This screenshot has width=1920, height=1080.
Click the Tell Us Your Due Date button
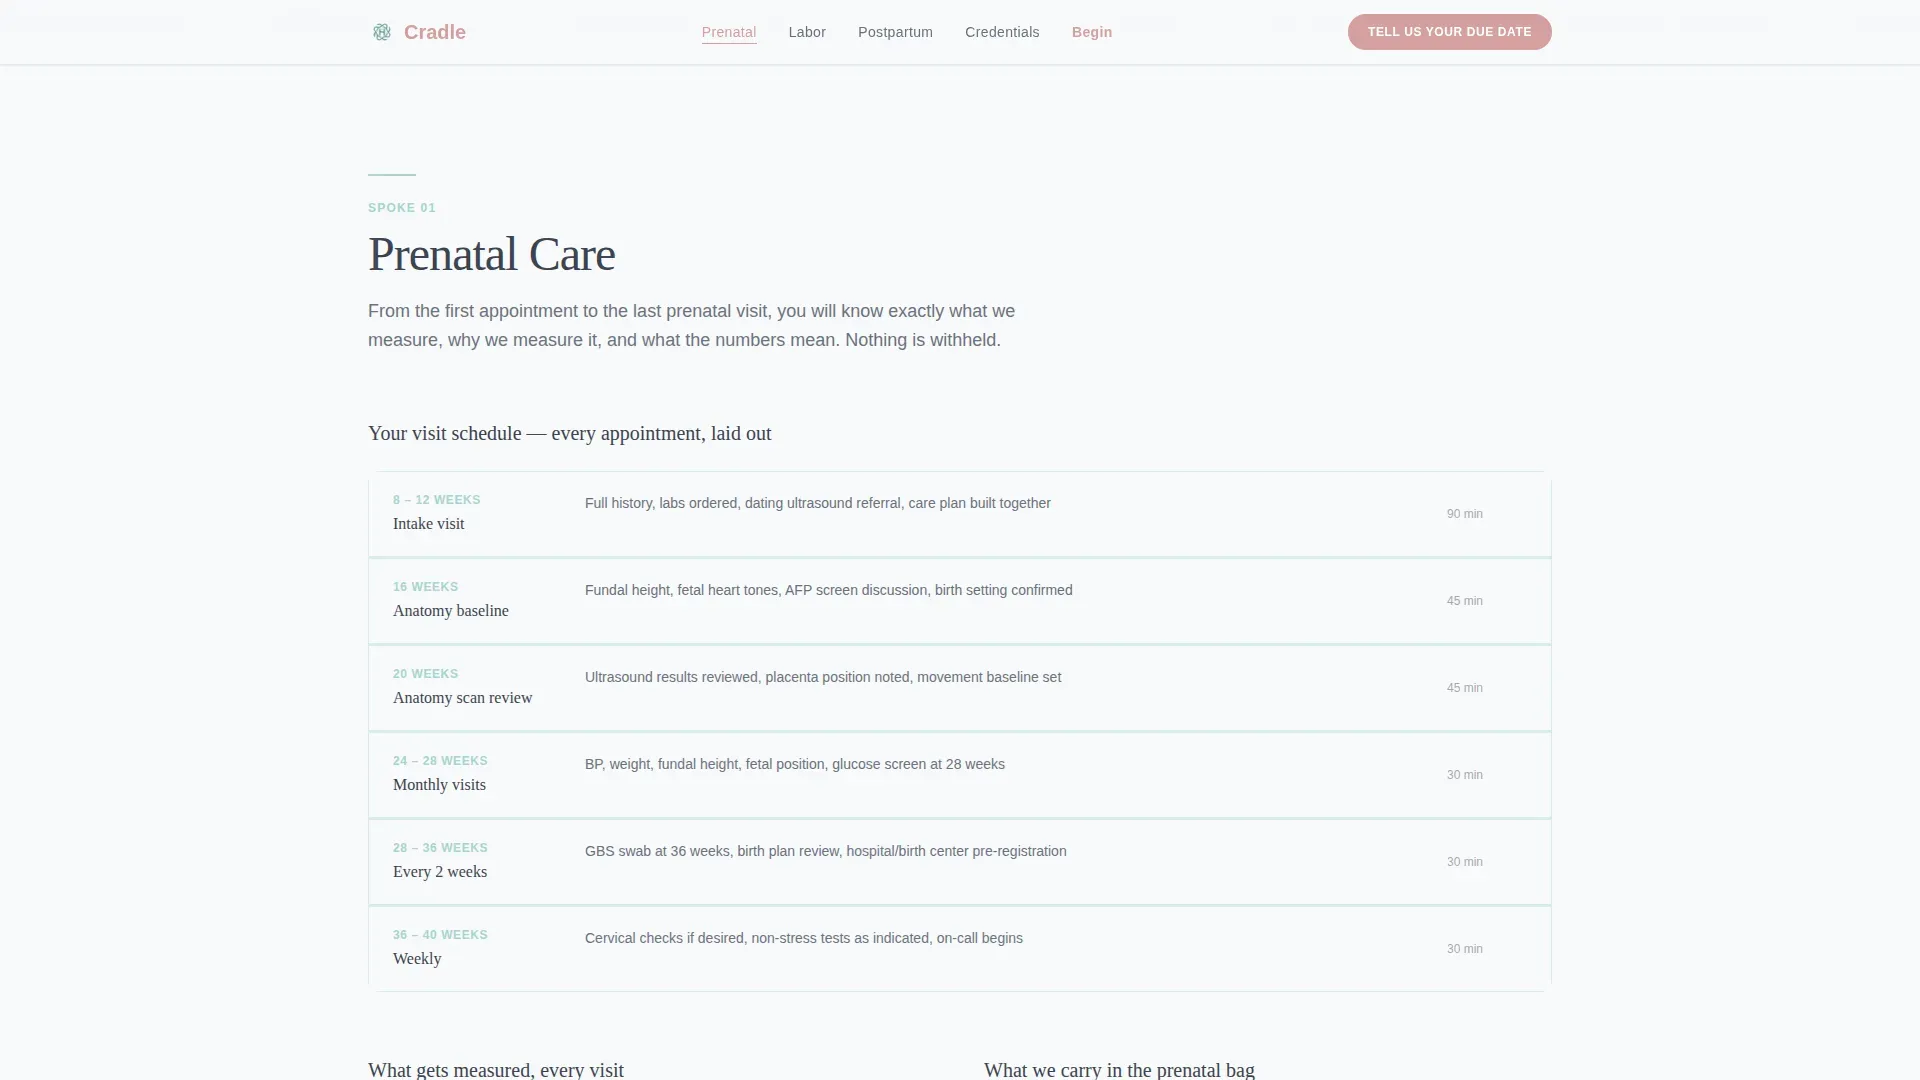coord(1449,32)
